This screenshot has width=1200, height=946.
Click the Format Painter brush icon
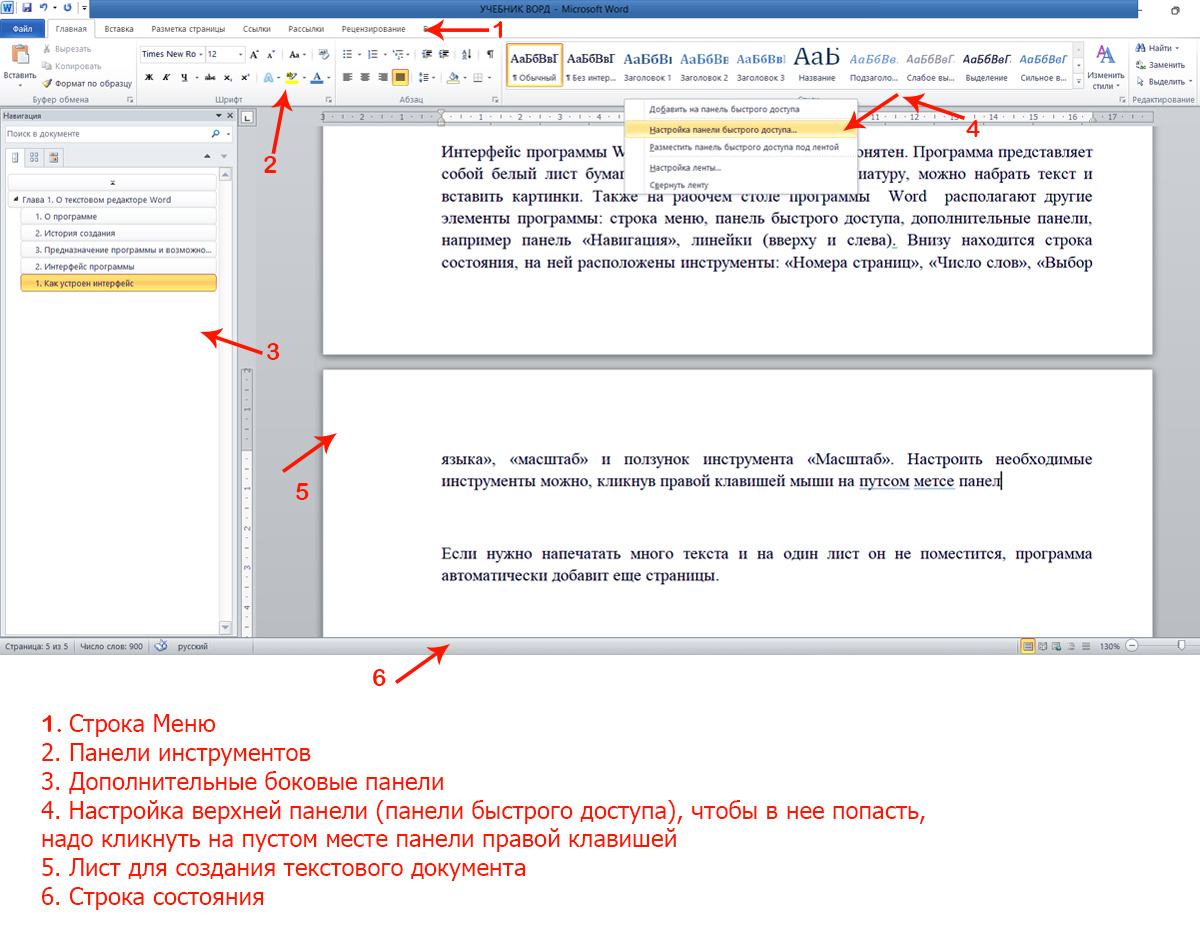coord(47,84)
